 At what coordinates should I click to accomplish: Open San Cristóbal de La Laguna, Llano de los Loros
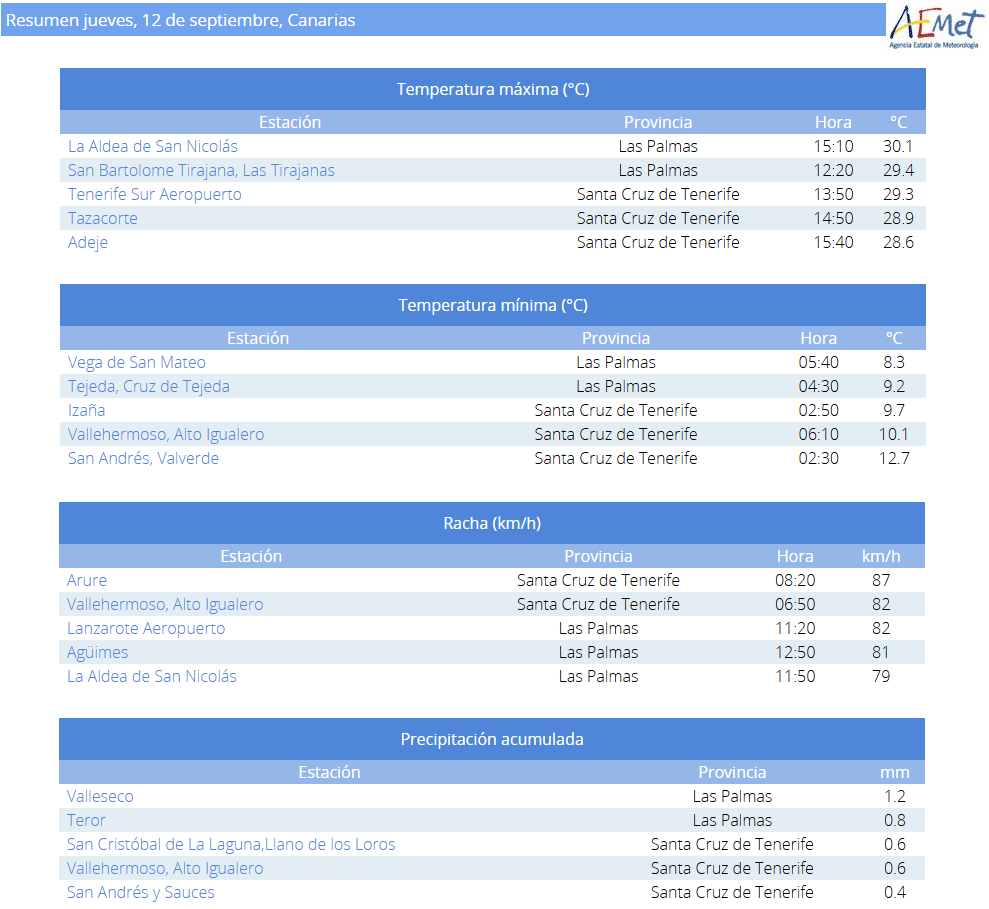coord(231,844)
